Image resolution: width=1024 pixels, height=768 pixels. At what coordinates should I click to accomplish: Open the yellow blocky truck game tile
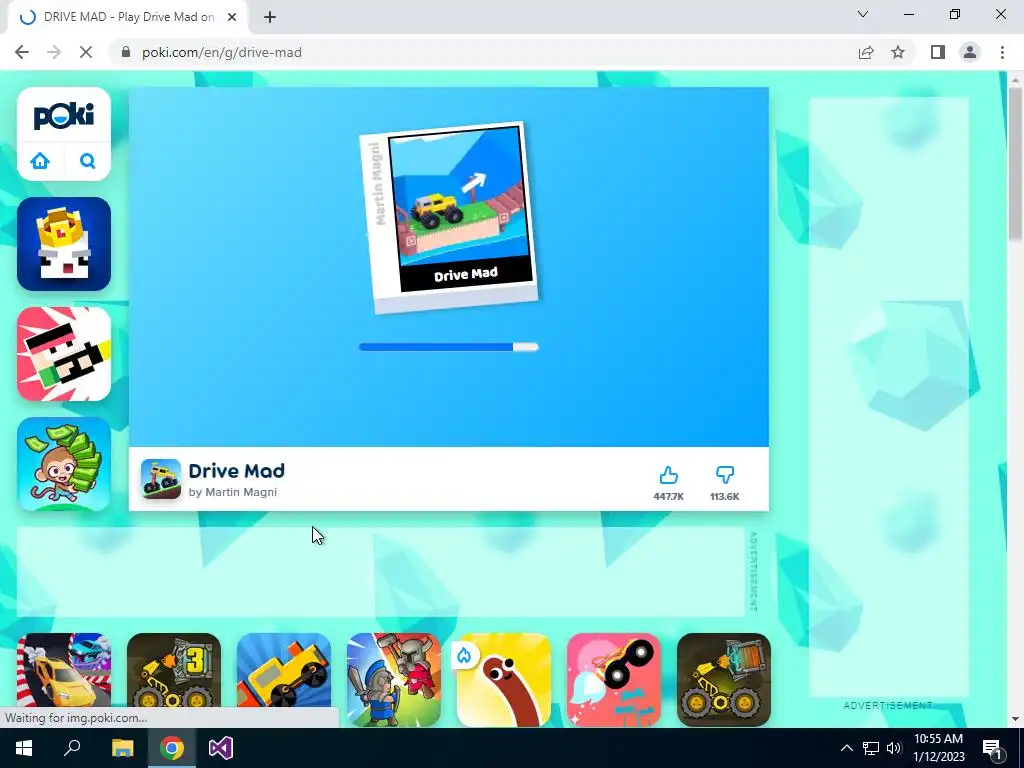[x=283, y=679]
